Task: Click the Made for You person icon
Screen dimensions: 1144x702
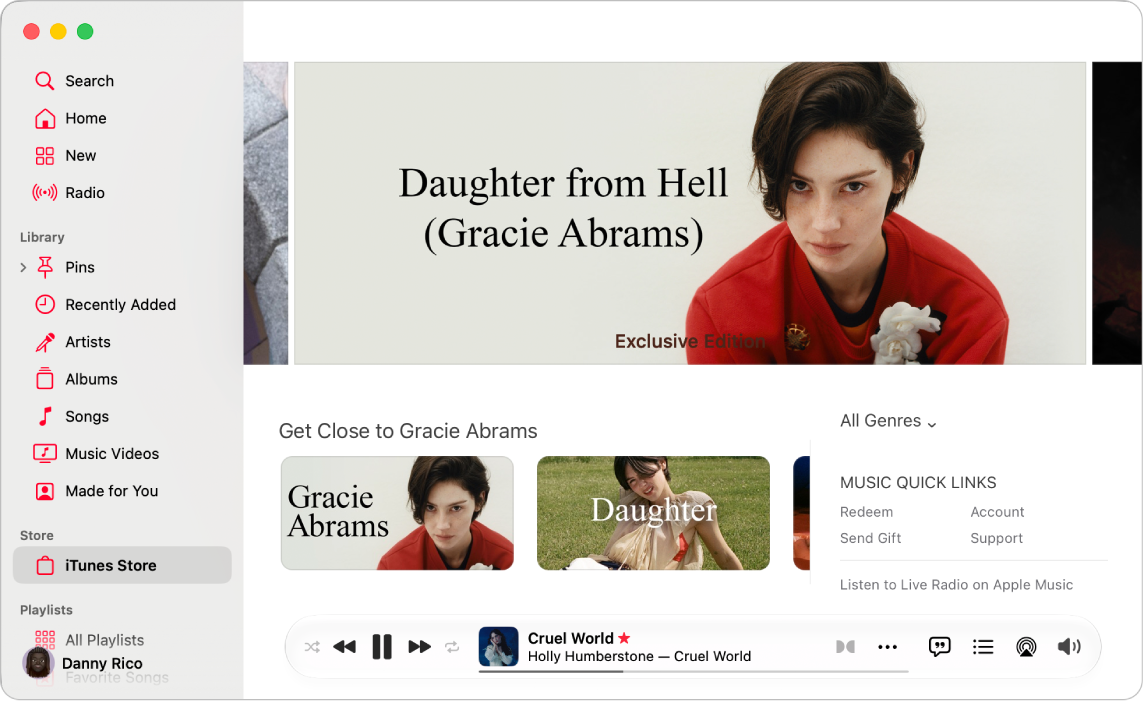Action: pyautogui.click(x=45, y=491)
